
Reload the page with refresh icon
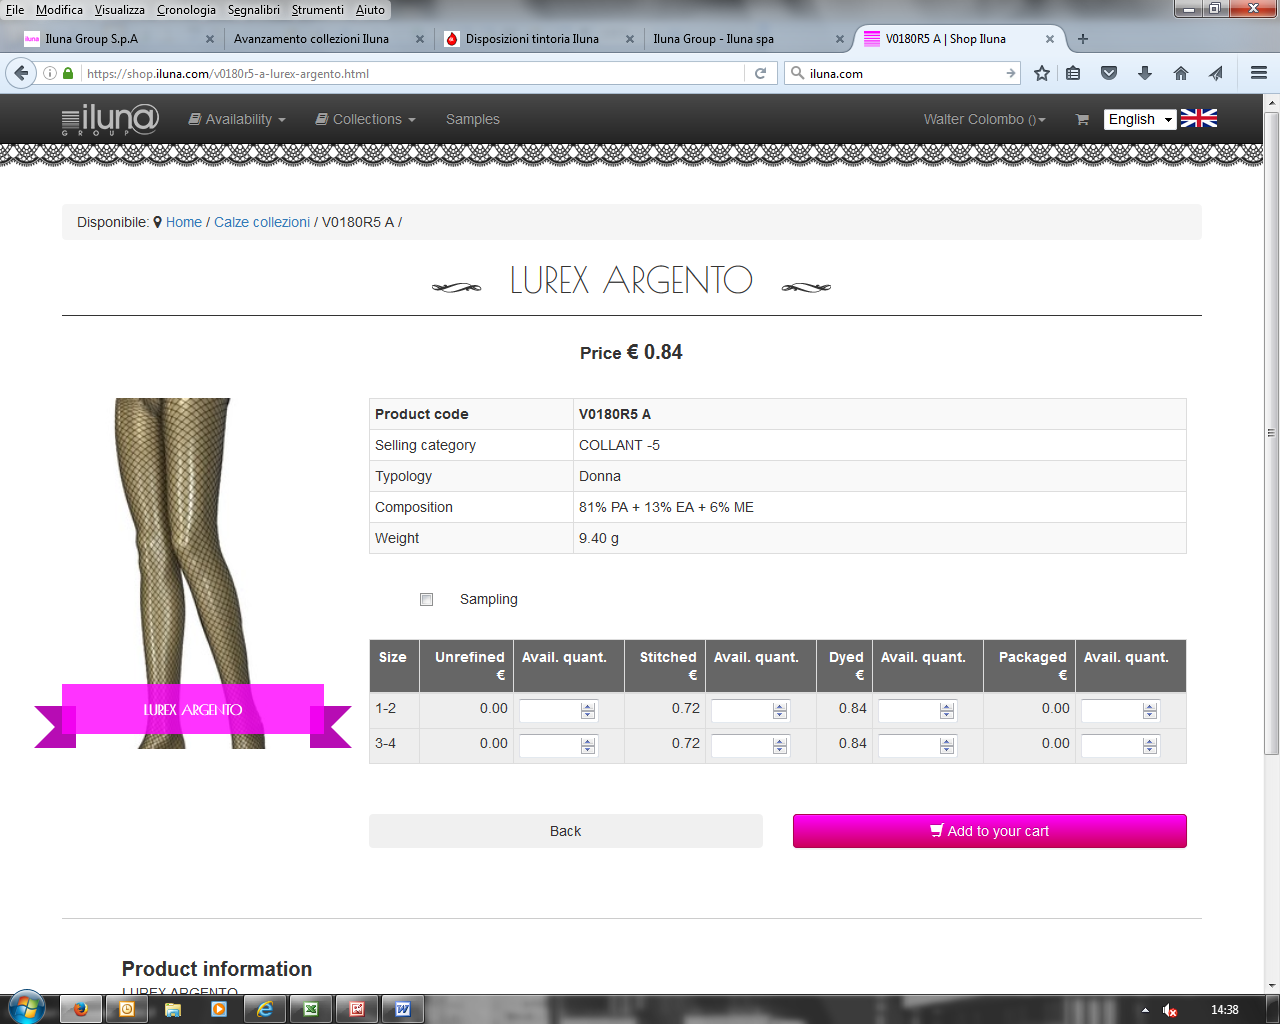760,73
